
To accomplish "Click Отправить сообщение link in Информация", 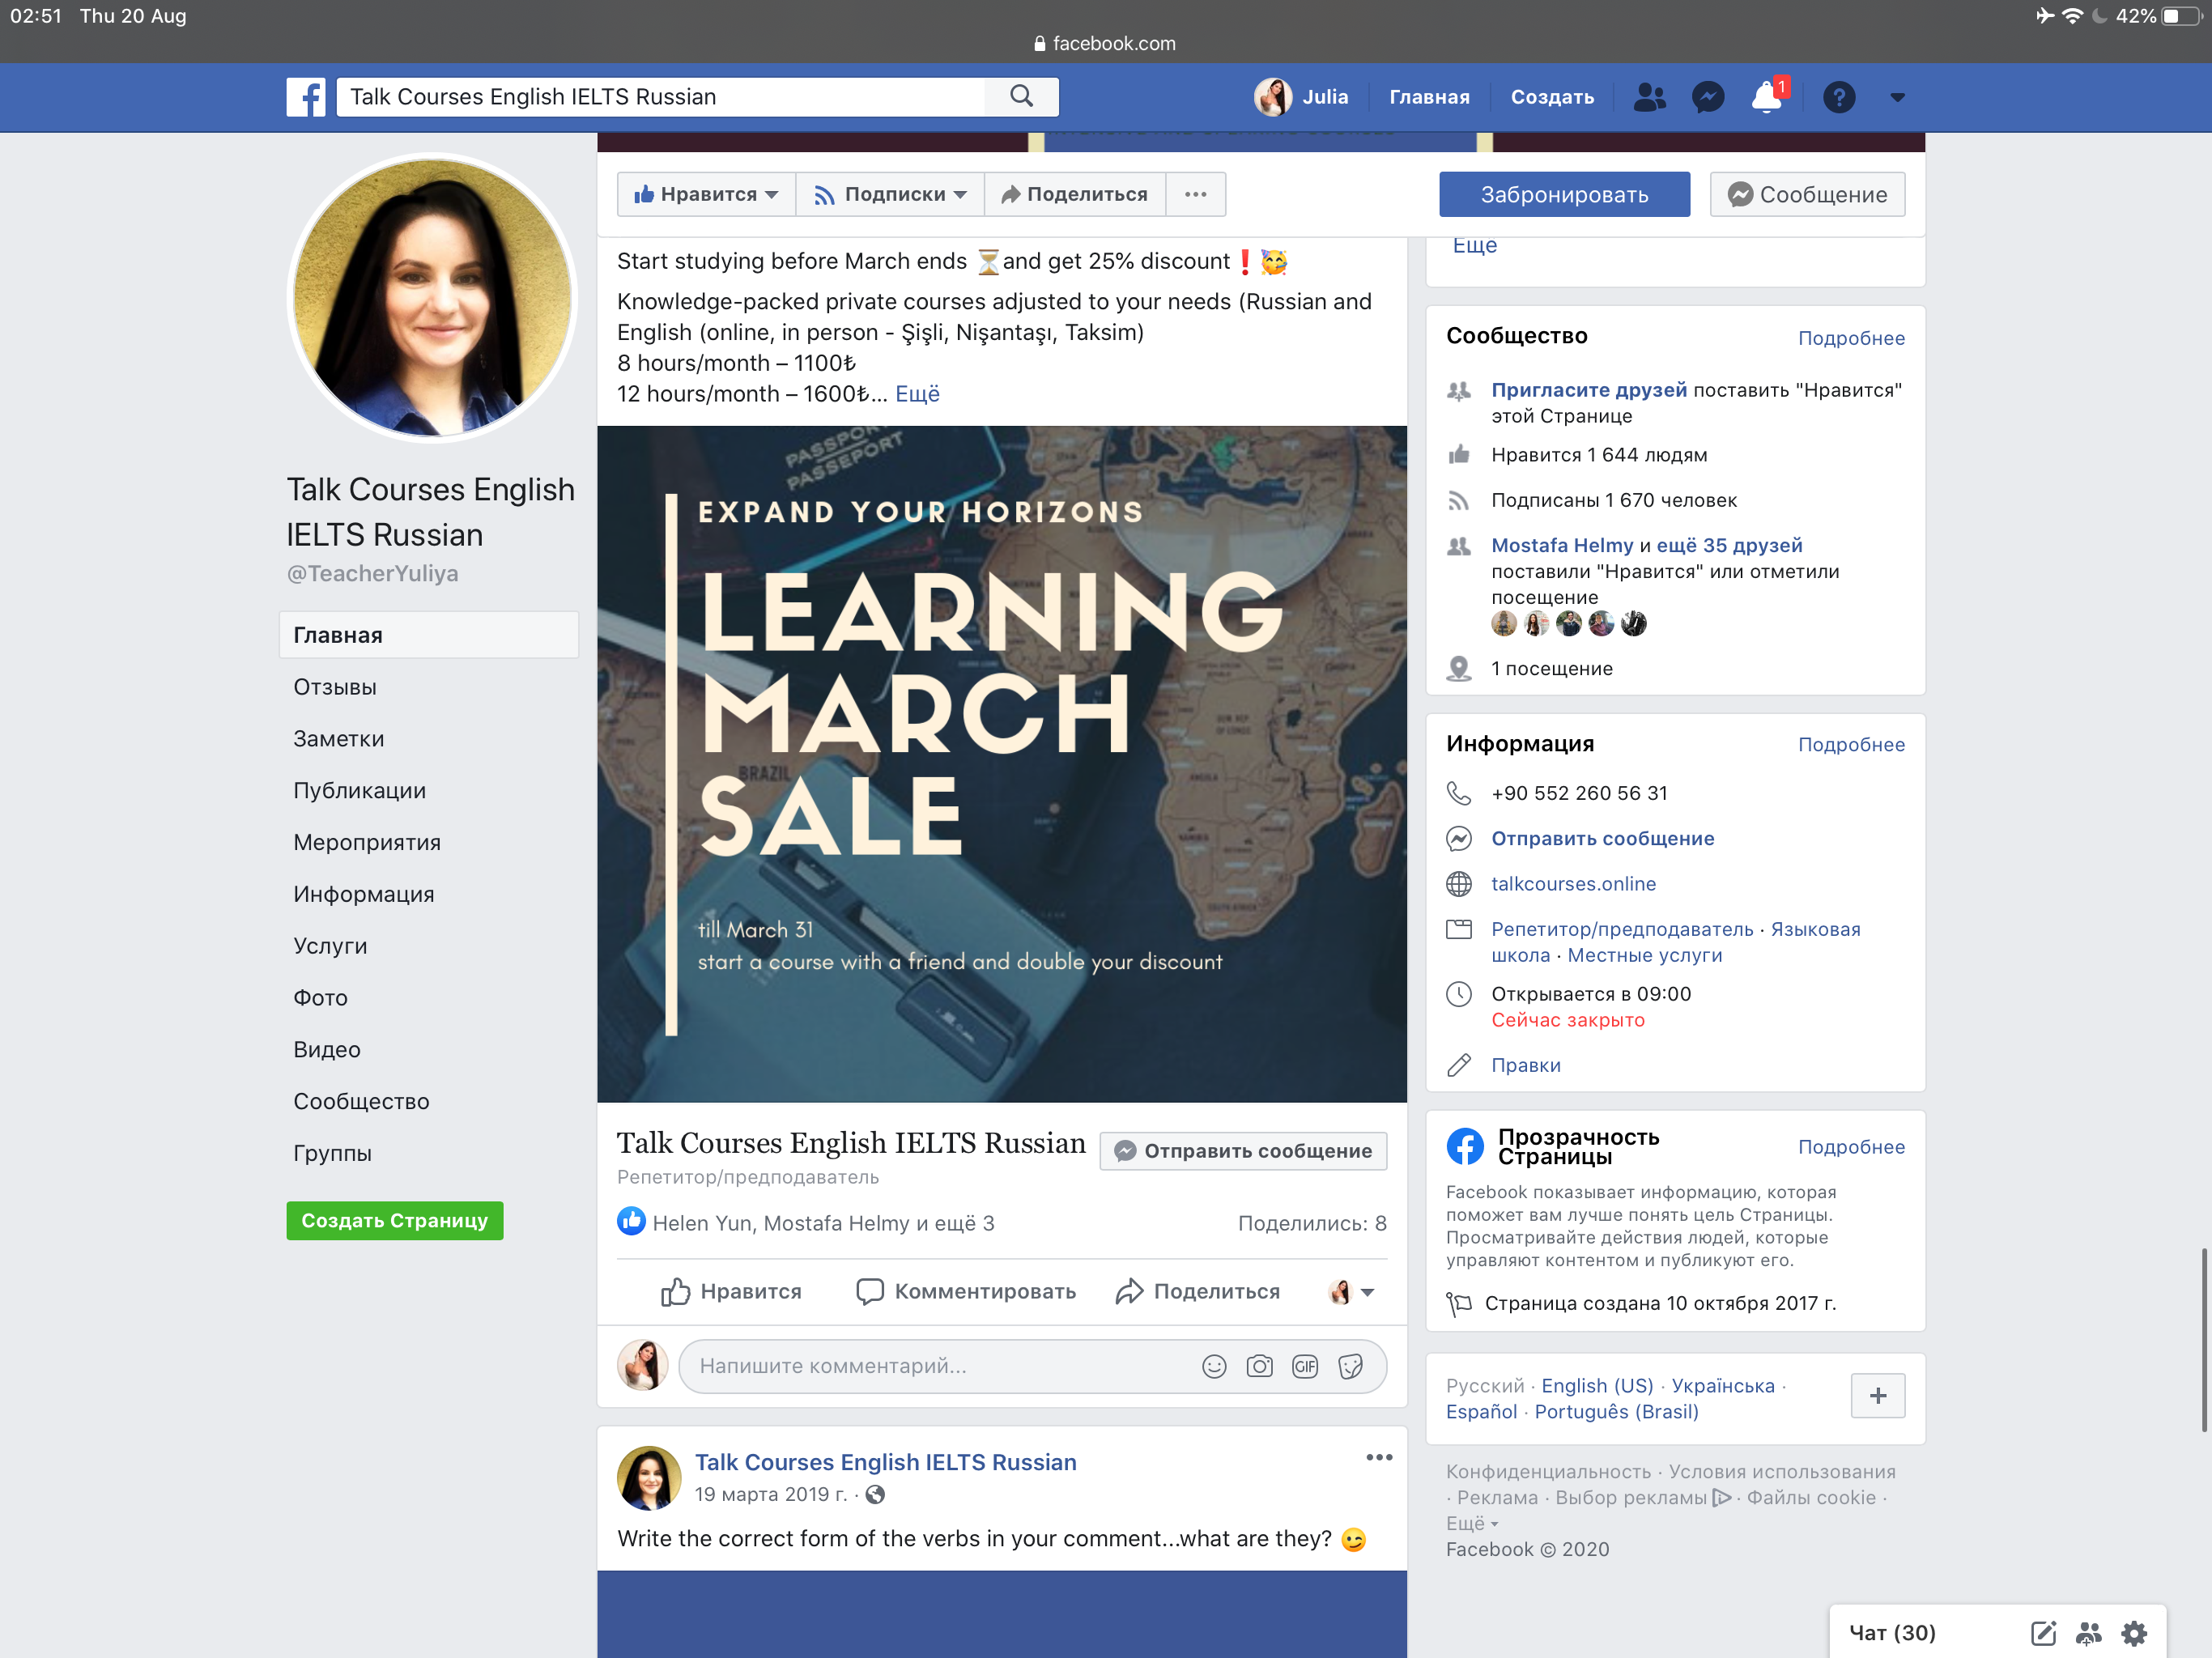I will pyautogui.click(x=1603, y=839).
